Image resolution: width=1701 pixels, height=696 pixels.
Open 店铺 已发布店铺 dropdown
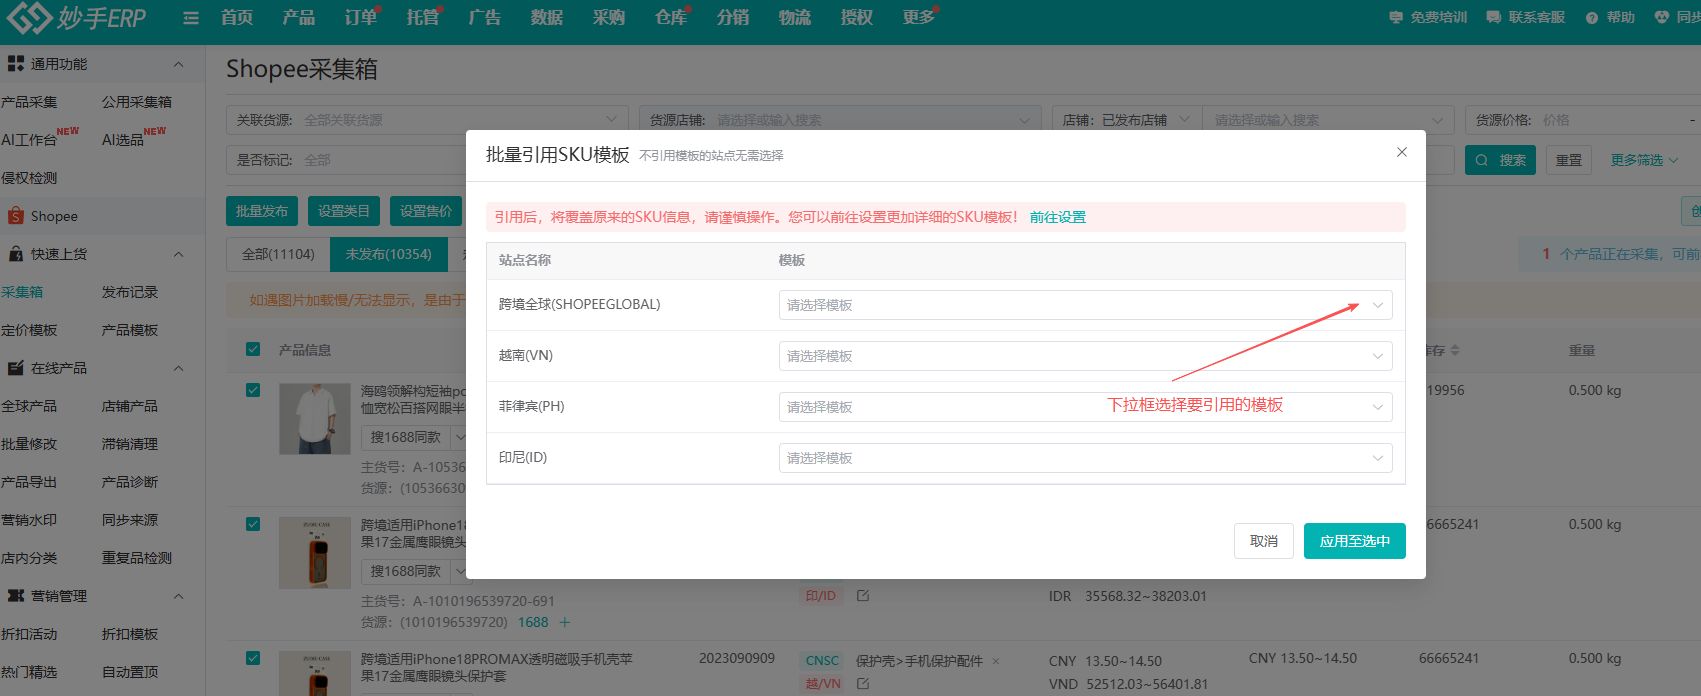point(1127,120)
